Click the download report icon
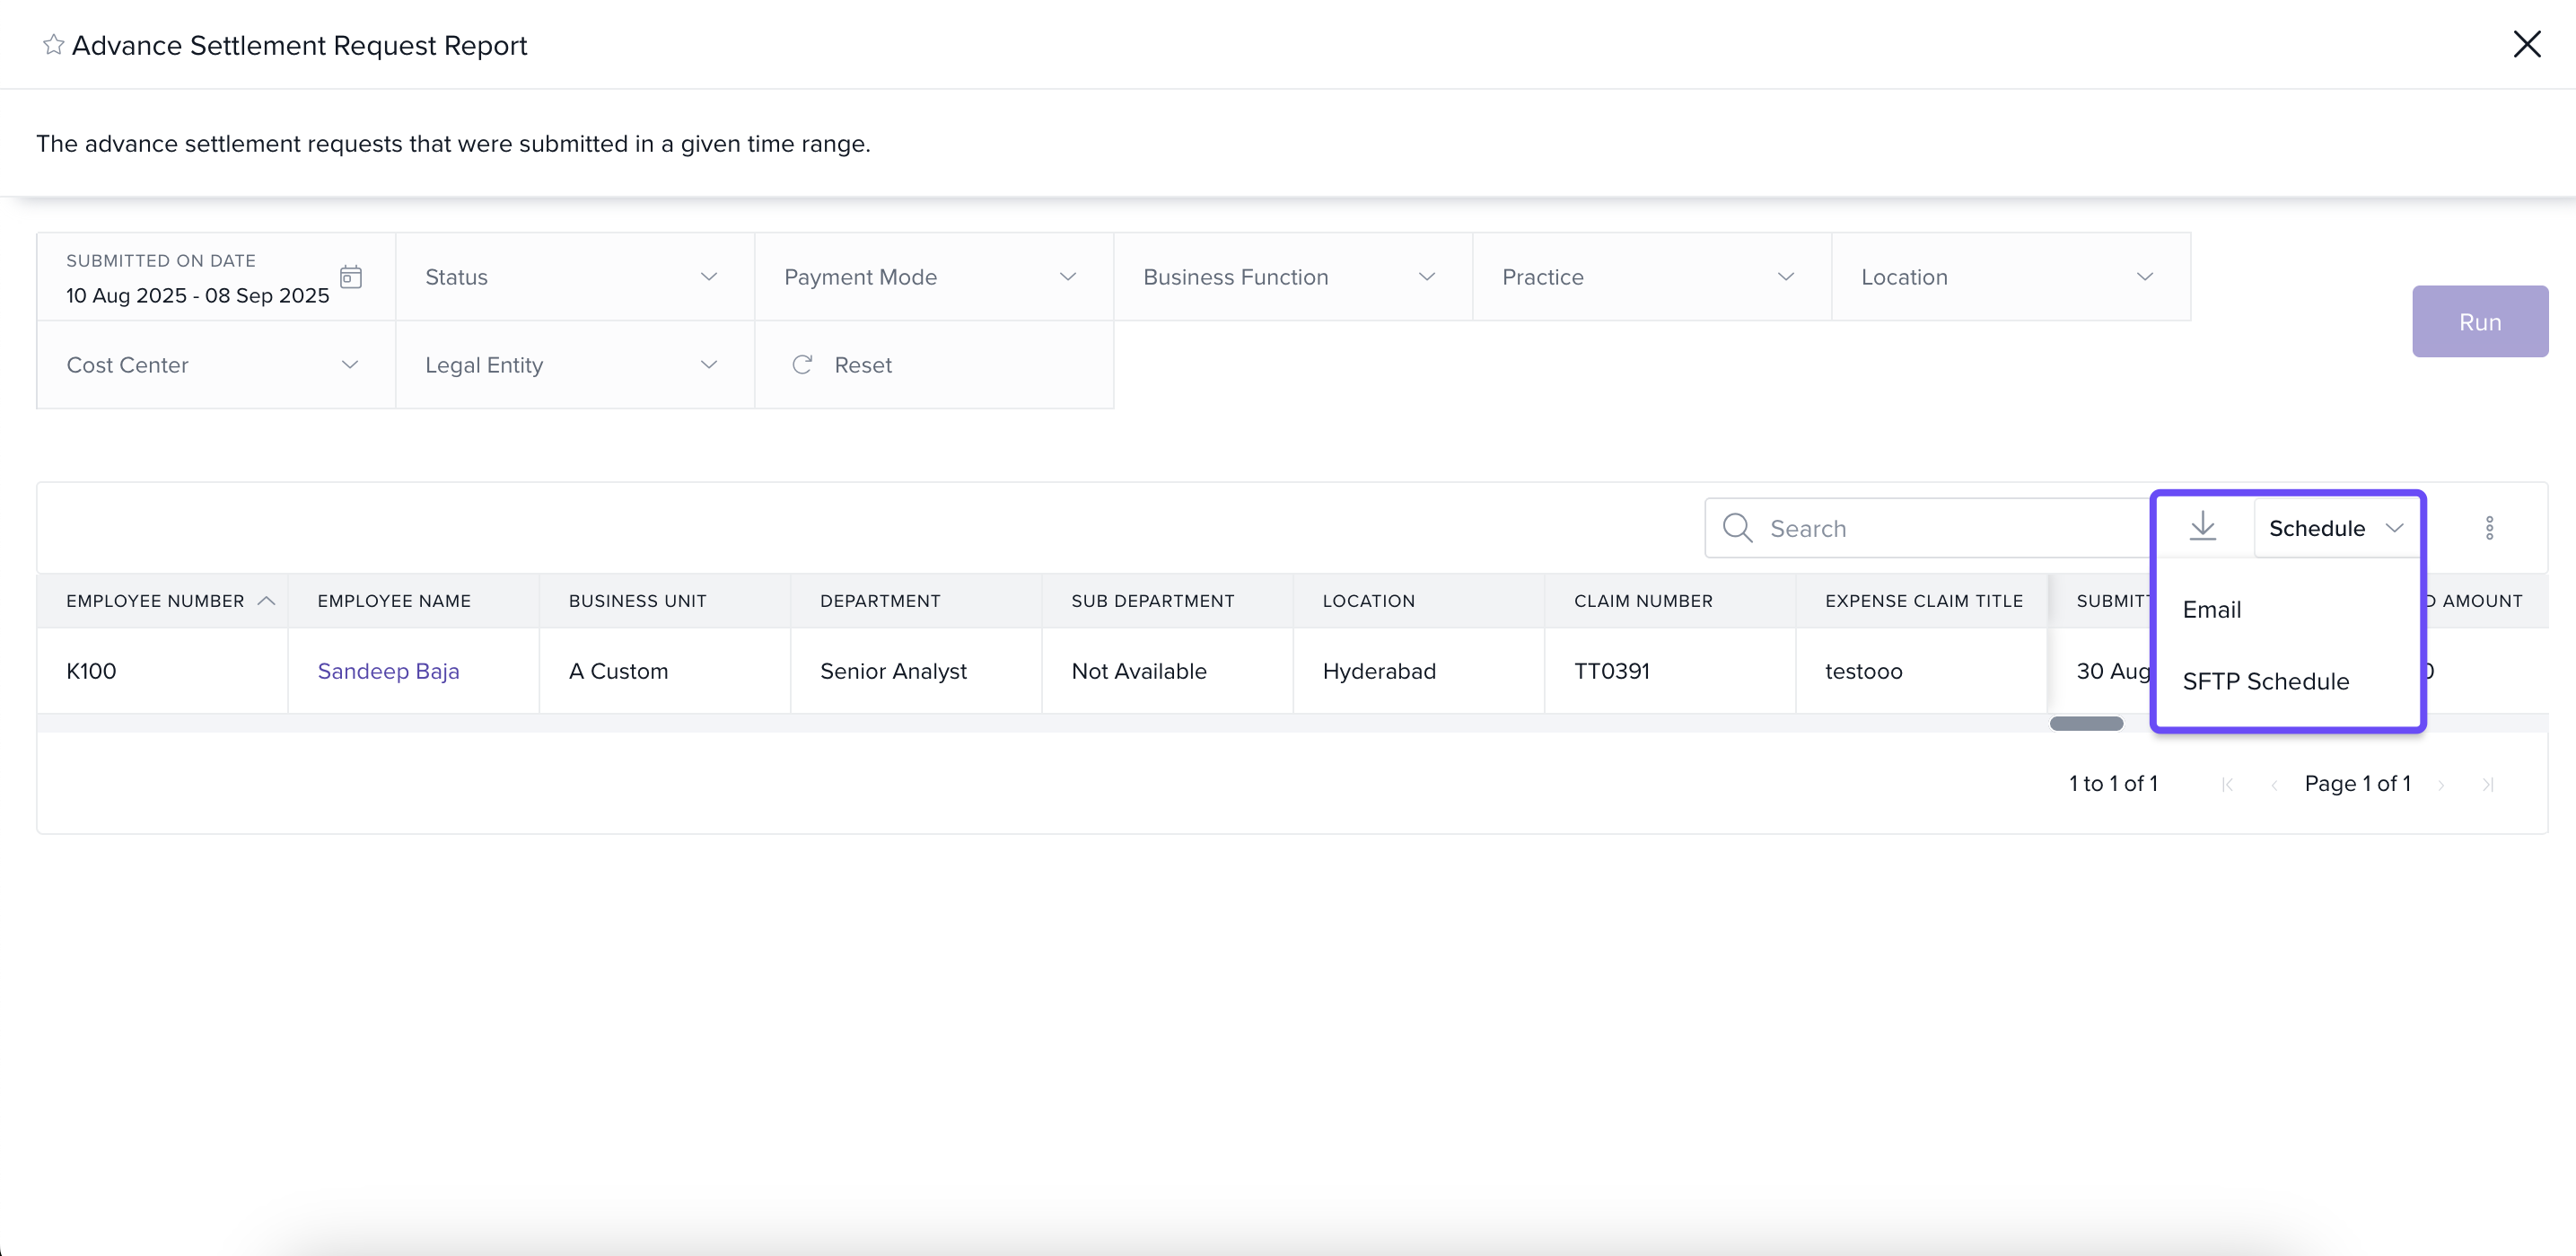2576x1256 pixels. pyautogui.click(x=2202, y=526)
